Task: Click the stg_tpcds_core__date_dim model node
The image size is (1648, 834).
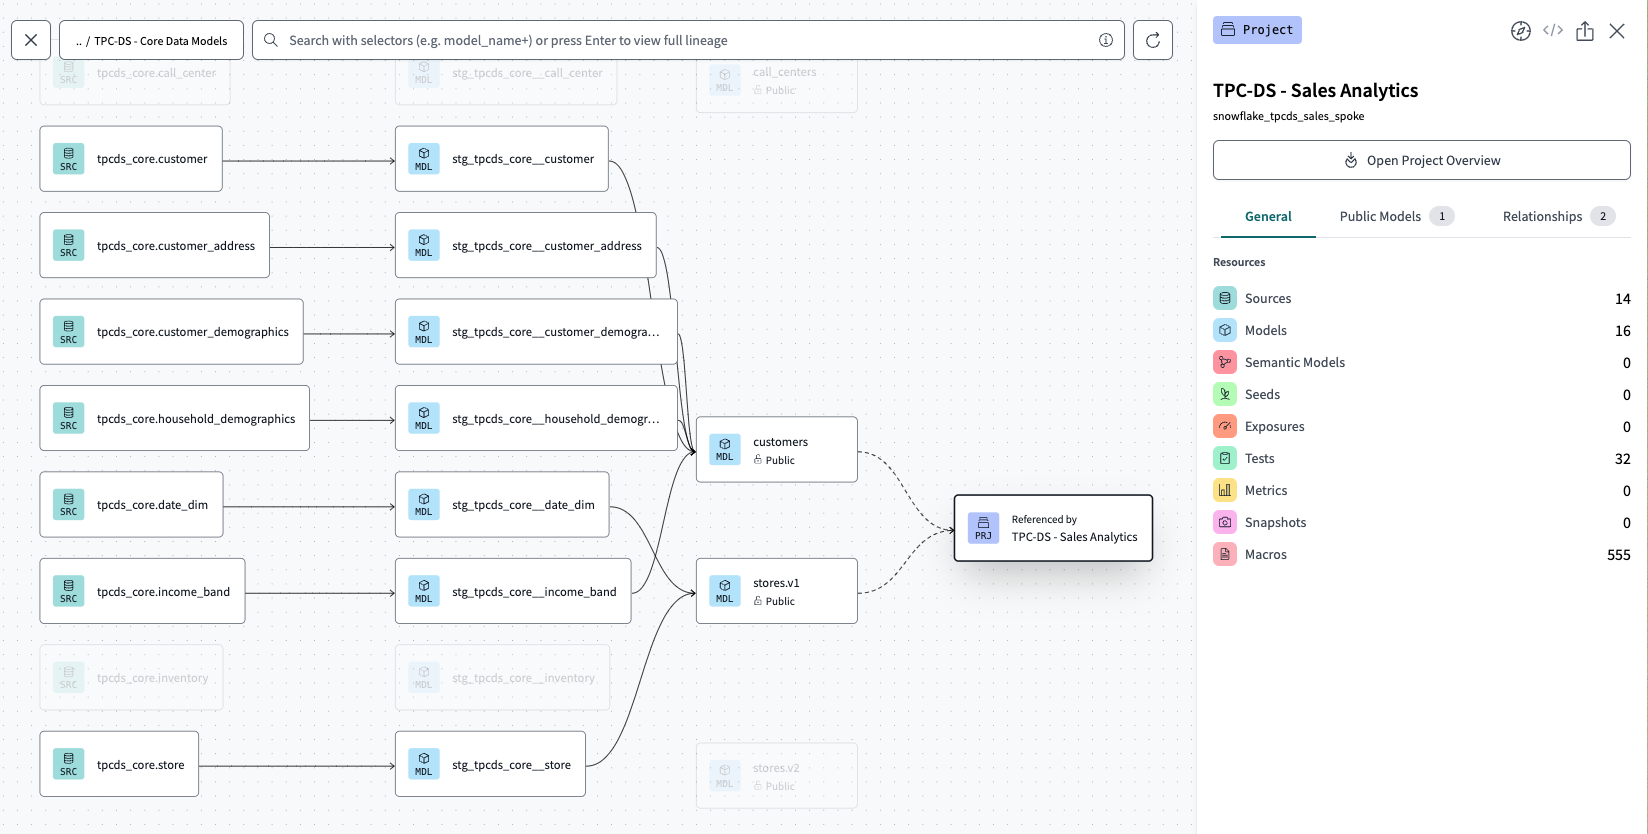Action: click(501, 505)
